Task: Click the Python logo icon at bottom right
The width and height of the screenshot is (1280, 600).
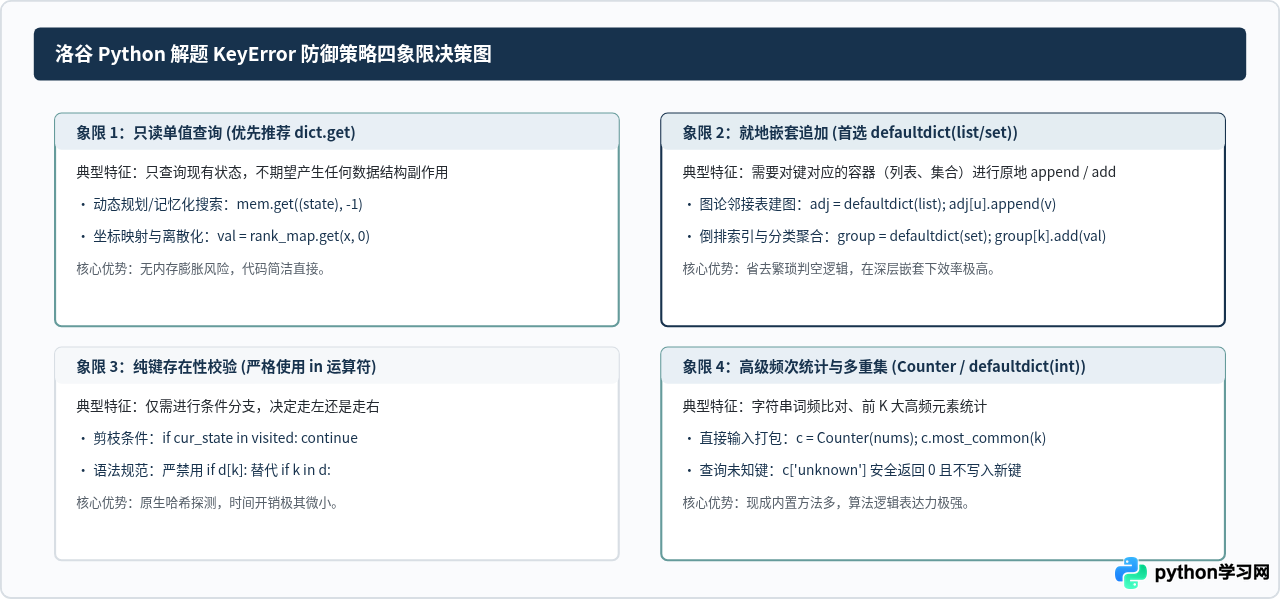Action: pos(1131,573)
